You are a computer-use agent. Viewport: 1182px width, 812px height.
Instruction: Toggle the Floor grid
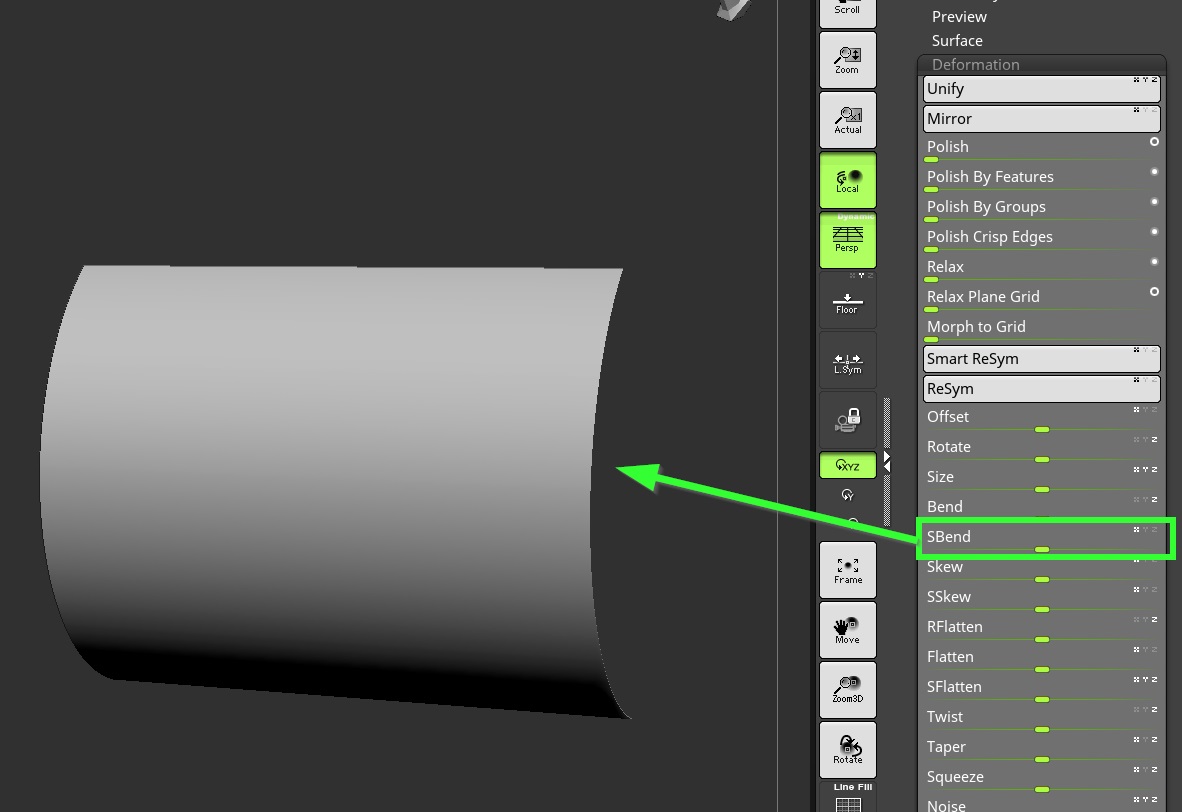(x=847, y=300)
